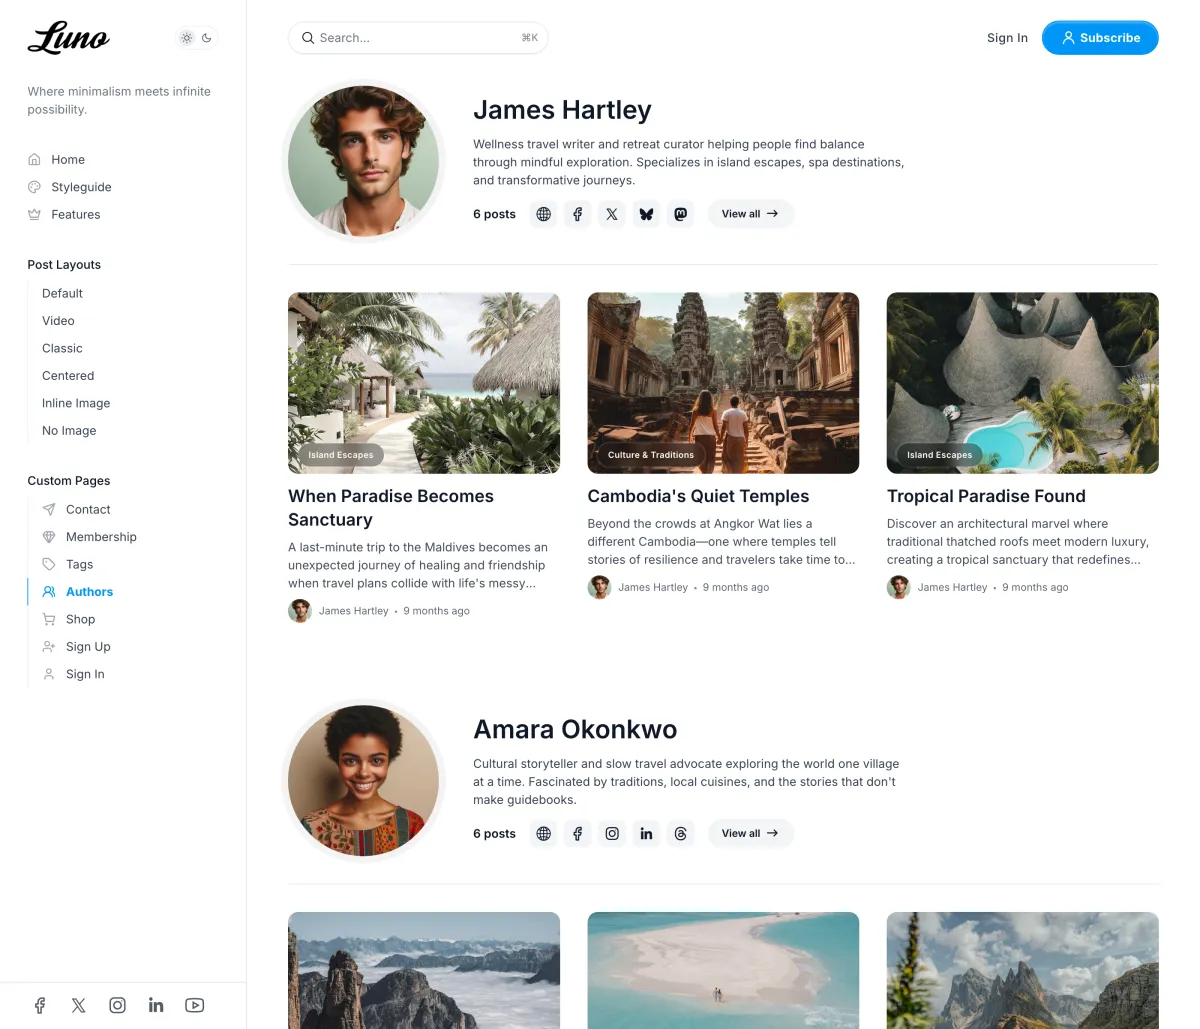This screenshot has width=1200, height=1029.
Task: Open Instagram icon in sidebar footer
Action: [x=117, y=1006]
